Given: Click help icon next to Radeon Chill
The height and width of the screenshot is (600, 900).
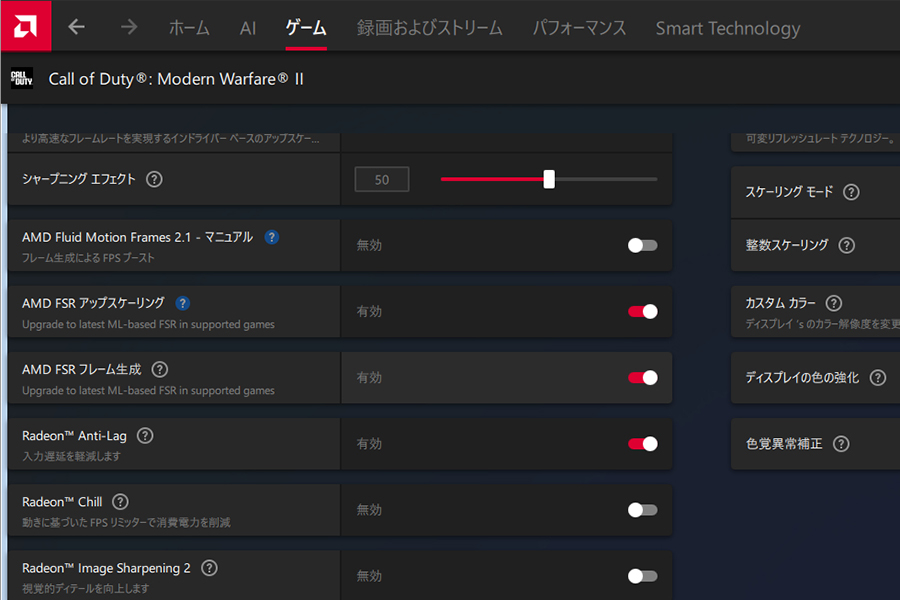Looking at the screenshot, I should pos(120,502).
